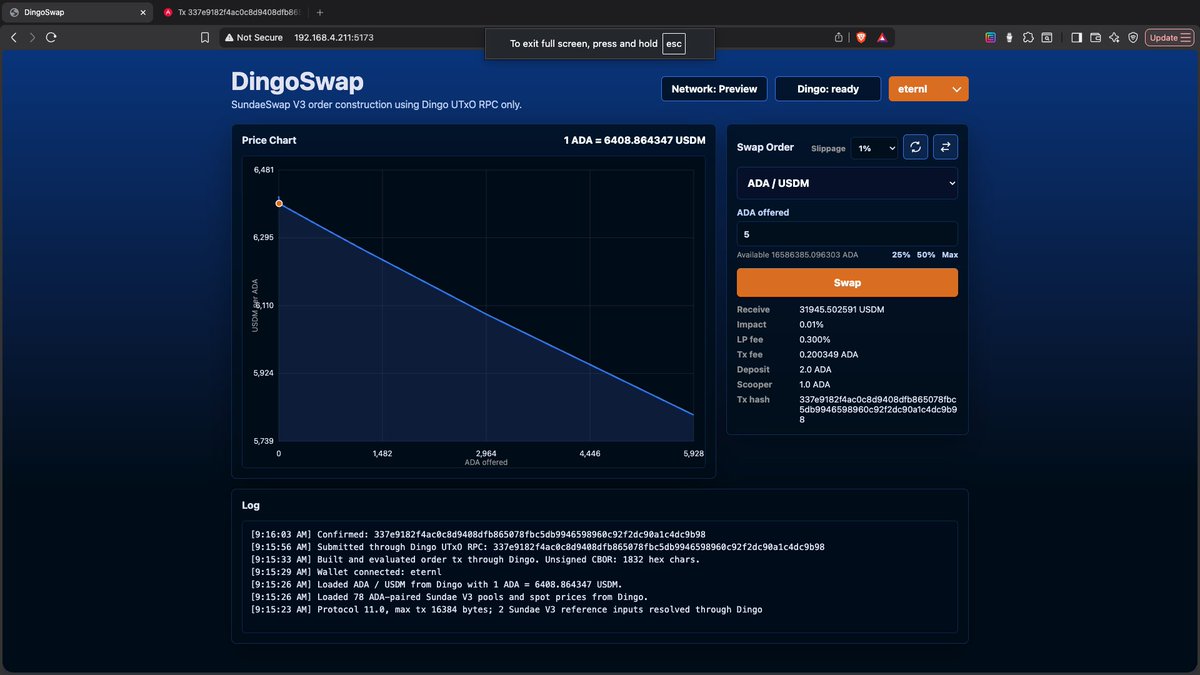1200x675 pixels.
Task: Open the ADA / USDM pair dropdown
Action: (847, 184)
